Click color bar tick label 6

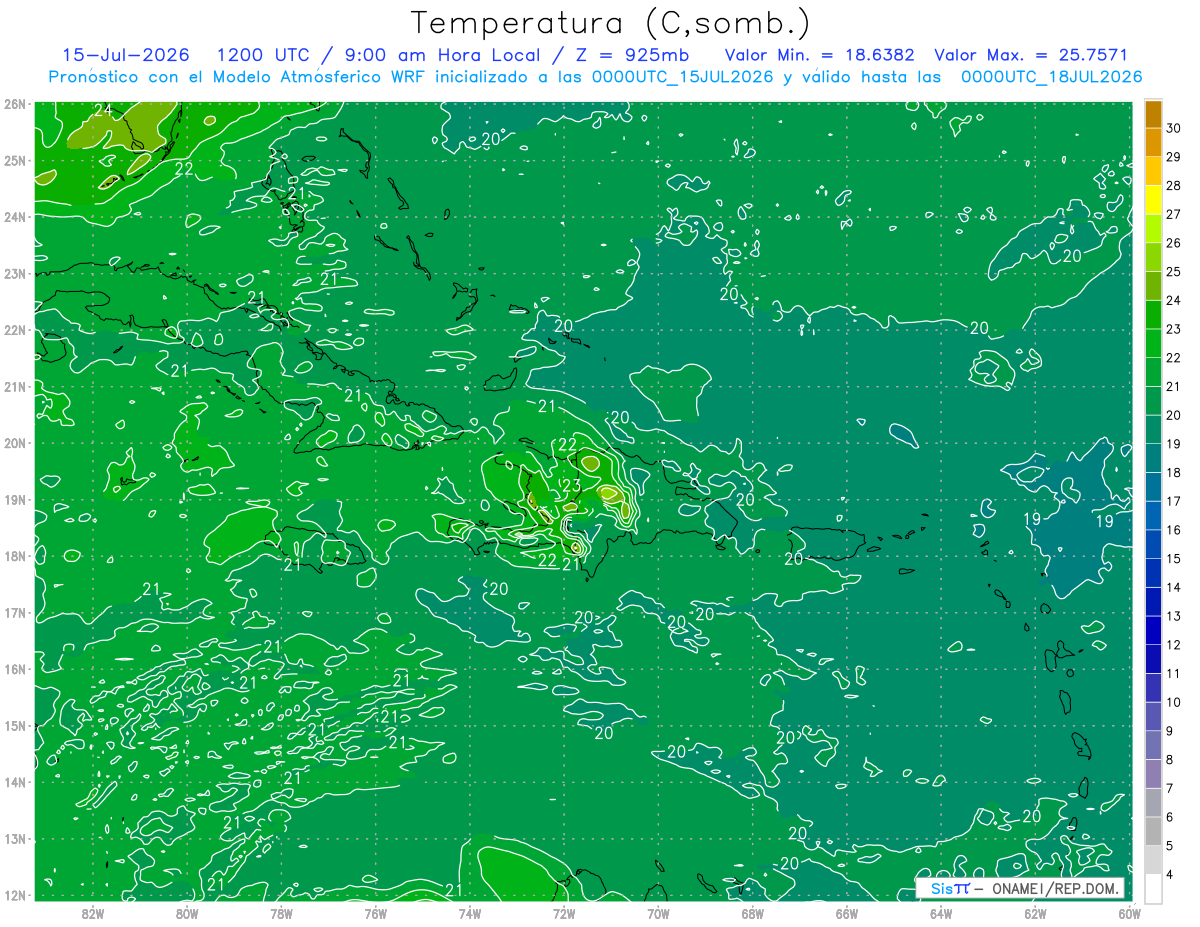pos(1170,817)
